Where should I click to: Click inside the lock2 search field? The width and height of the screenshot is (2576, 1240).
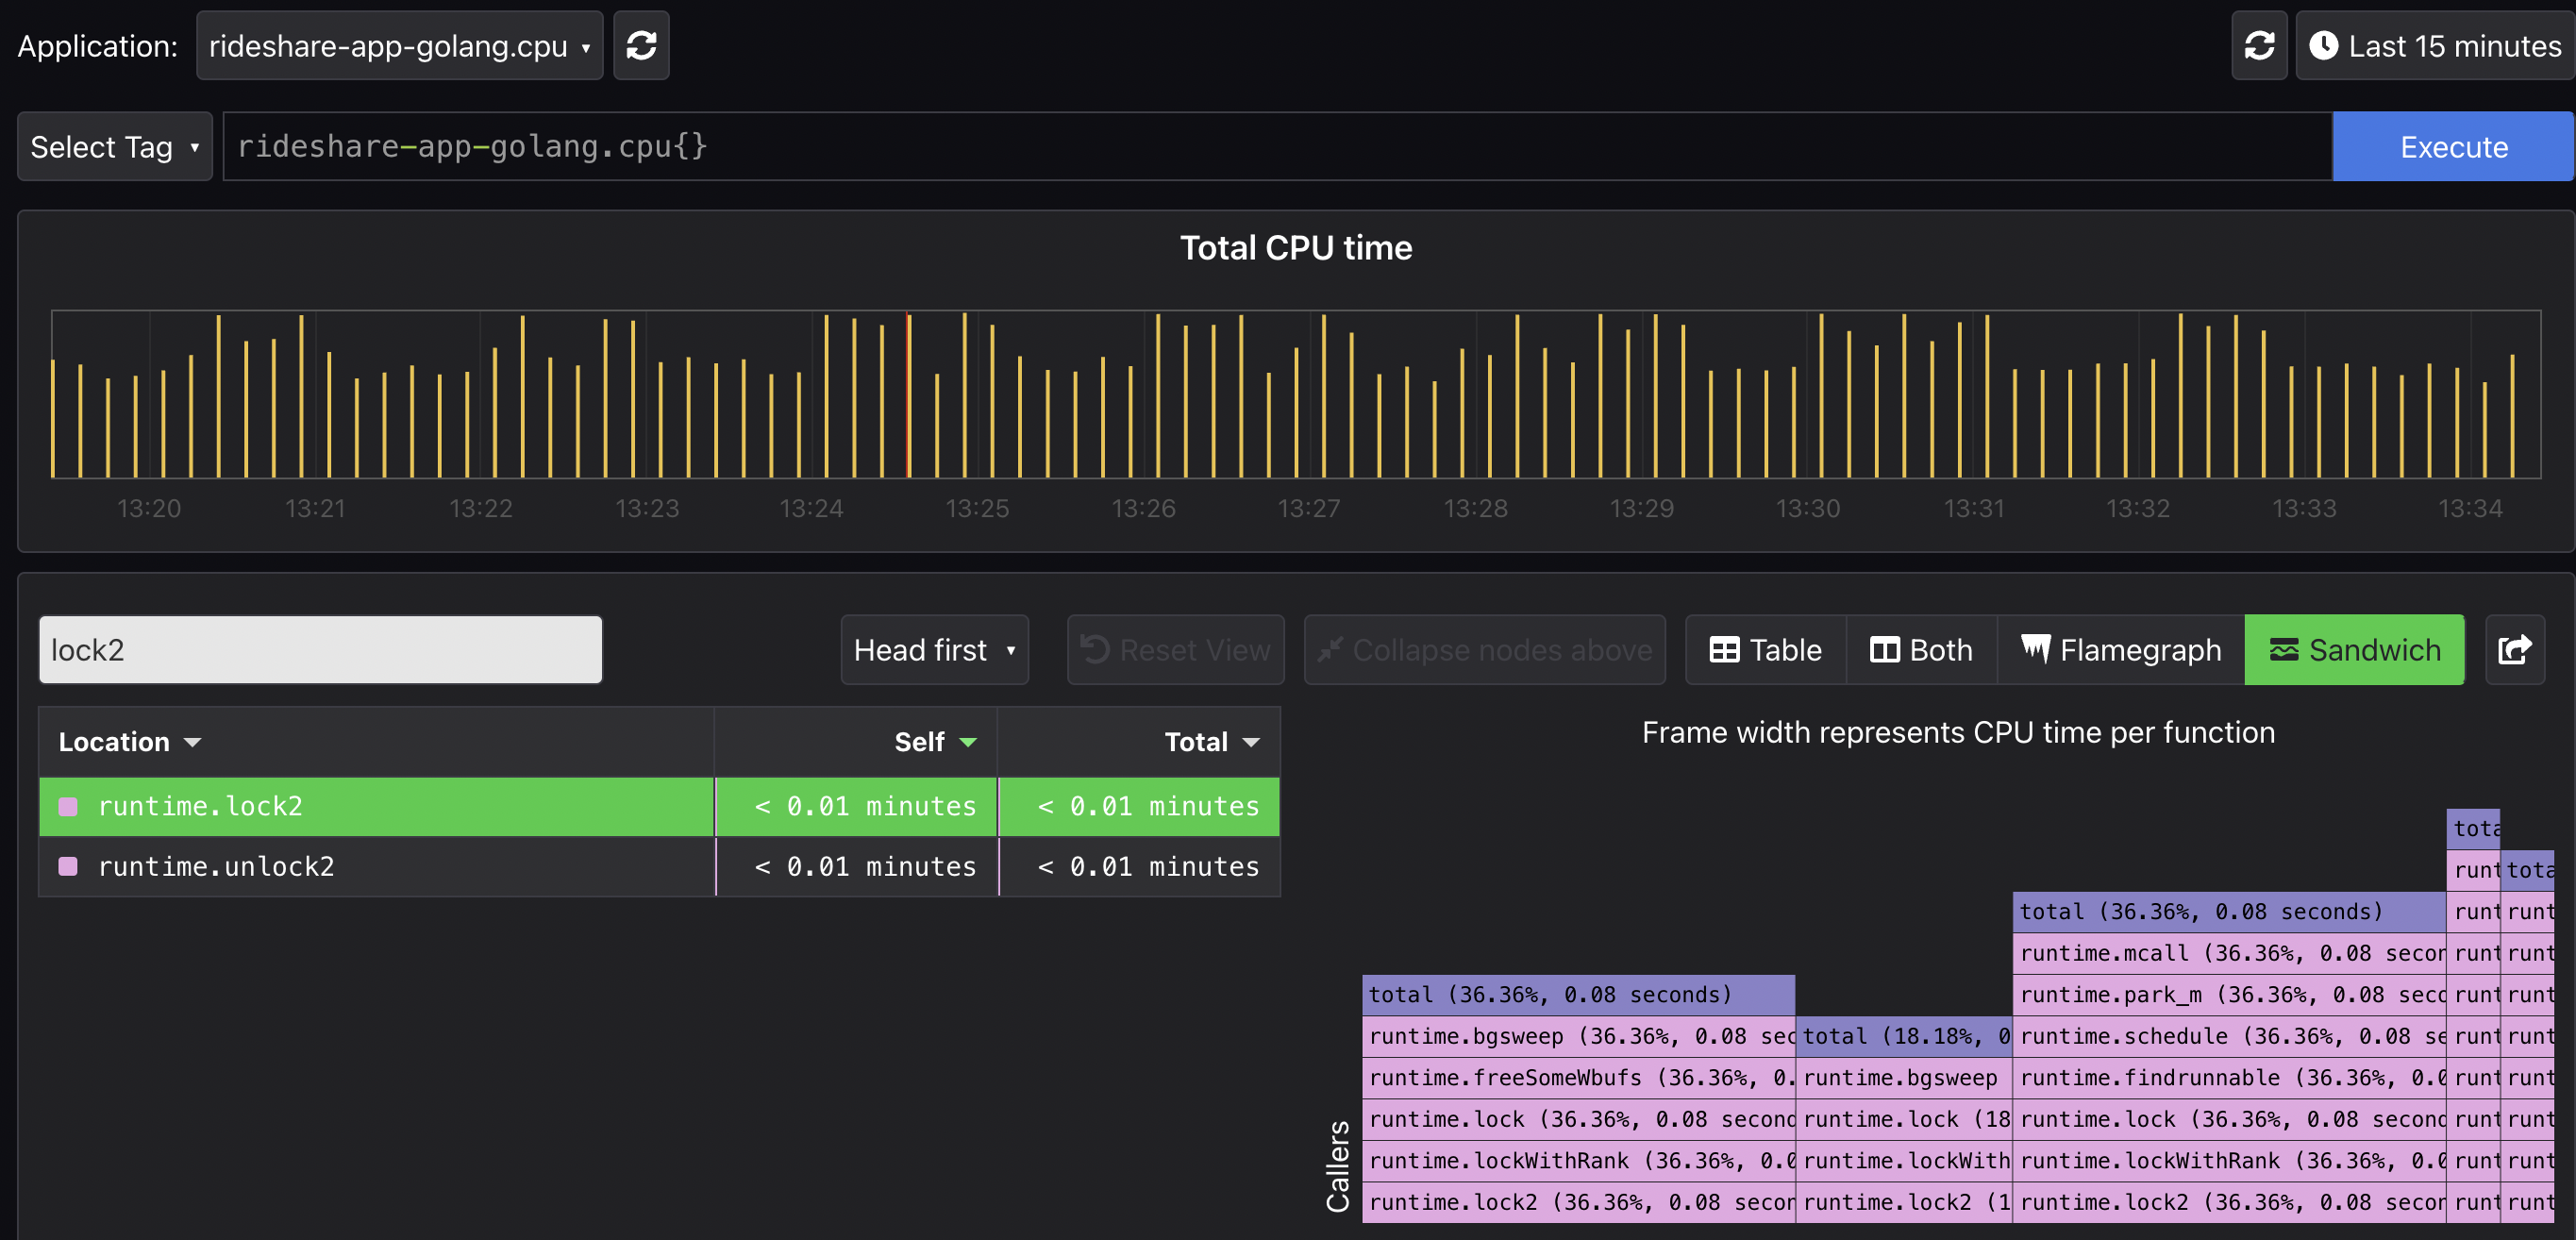320,649
